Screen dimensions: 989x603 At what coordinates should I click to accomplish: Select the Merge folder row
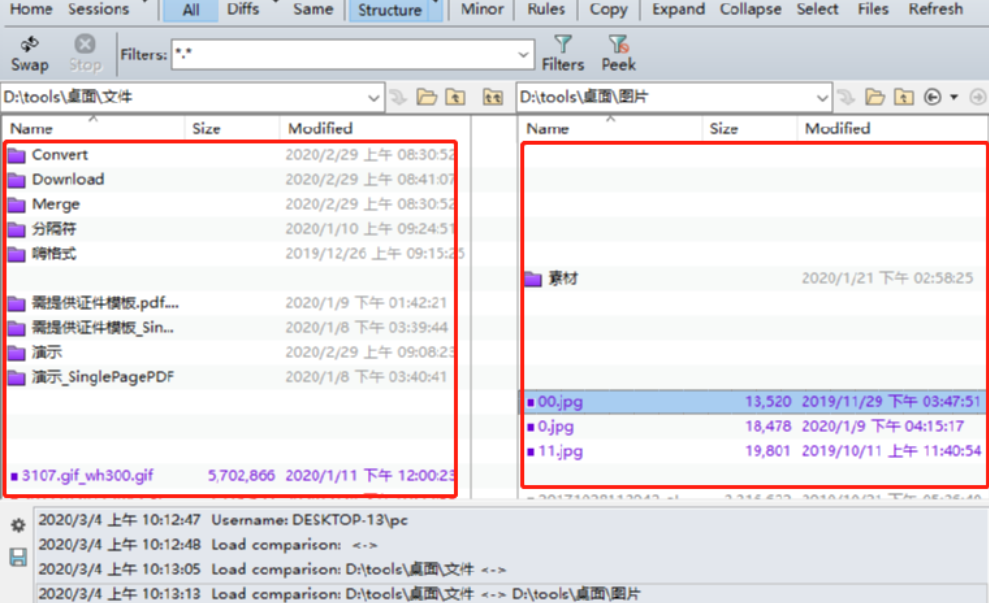tap(237, 204)
